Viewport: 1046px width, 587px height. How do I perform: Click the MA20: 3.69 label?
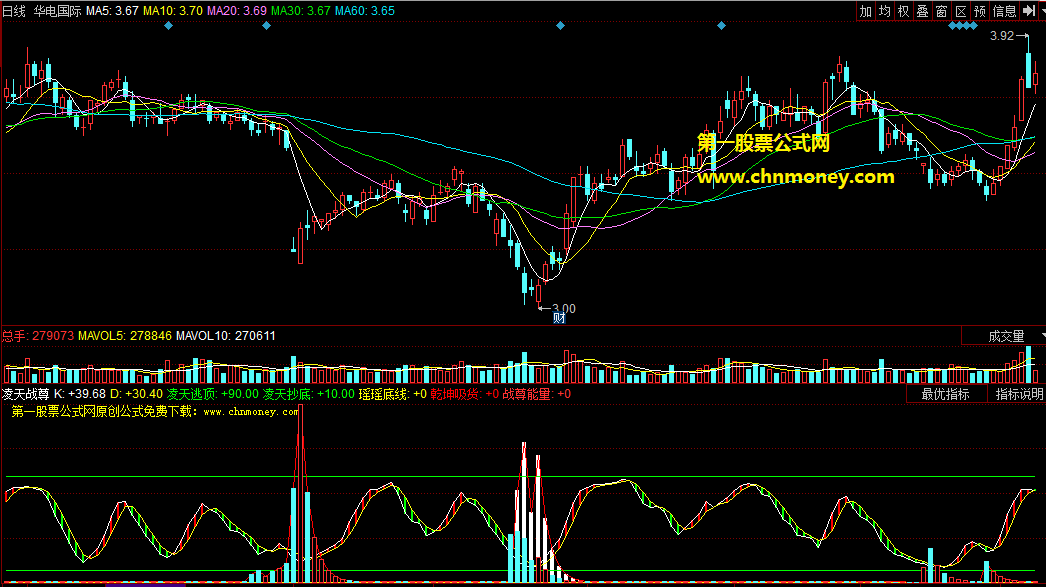click(x=237, y=11)
